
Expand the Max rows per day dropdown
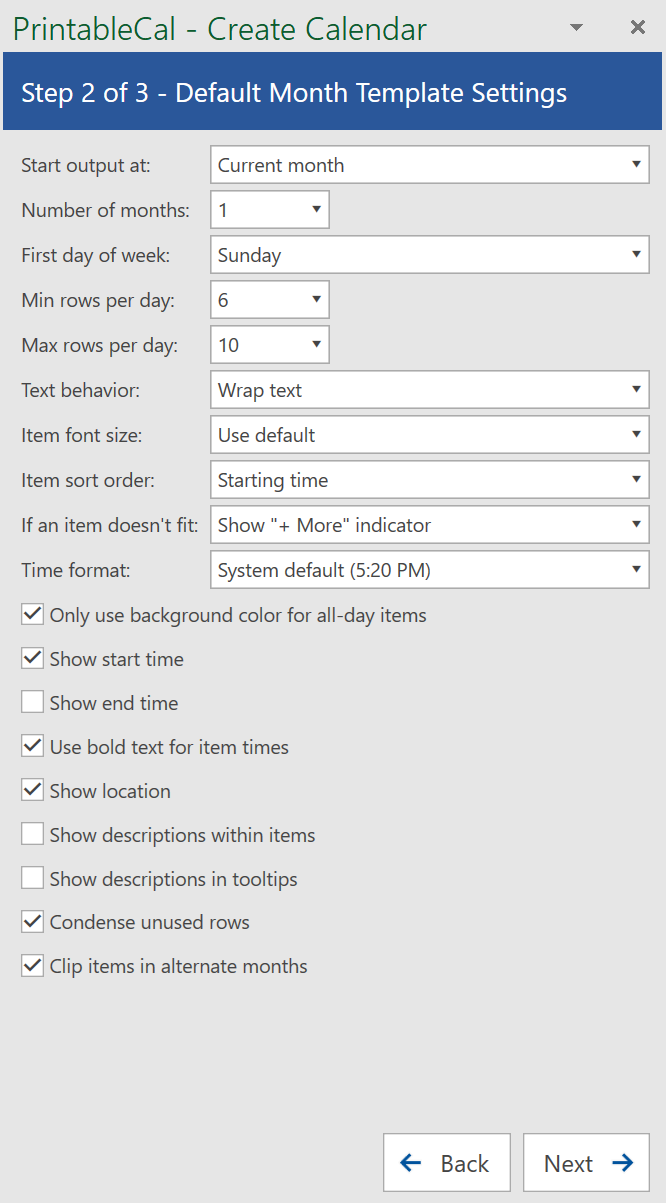270,345
